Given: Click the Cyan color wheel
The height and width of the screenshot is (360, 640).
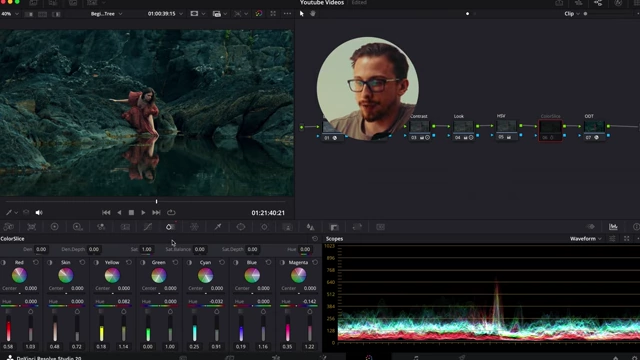Looking at the screenshot, I should pos(205,276).
